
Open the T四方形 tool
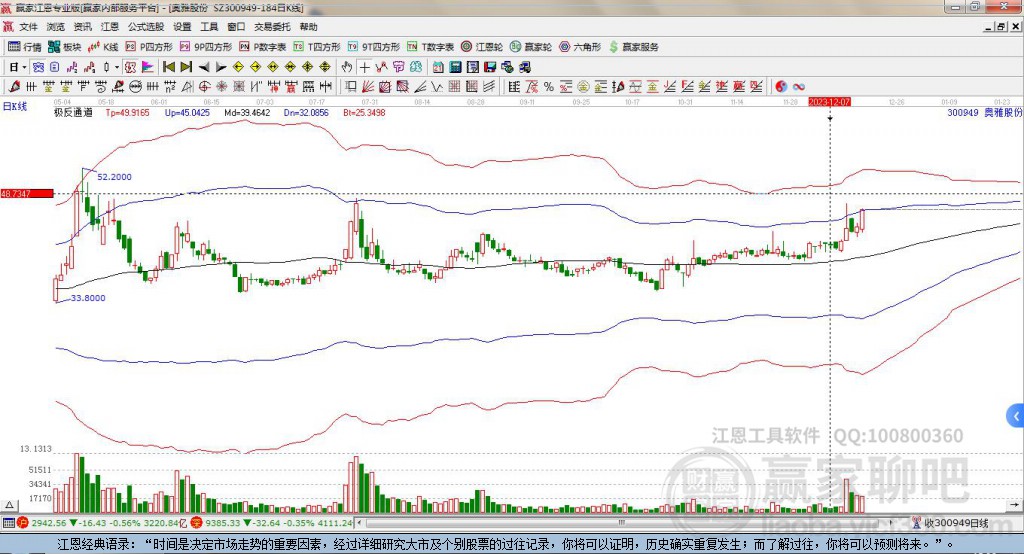click(x=317, y=47)
